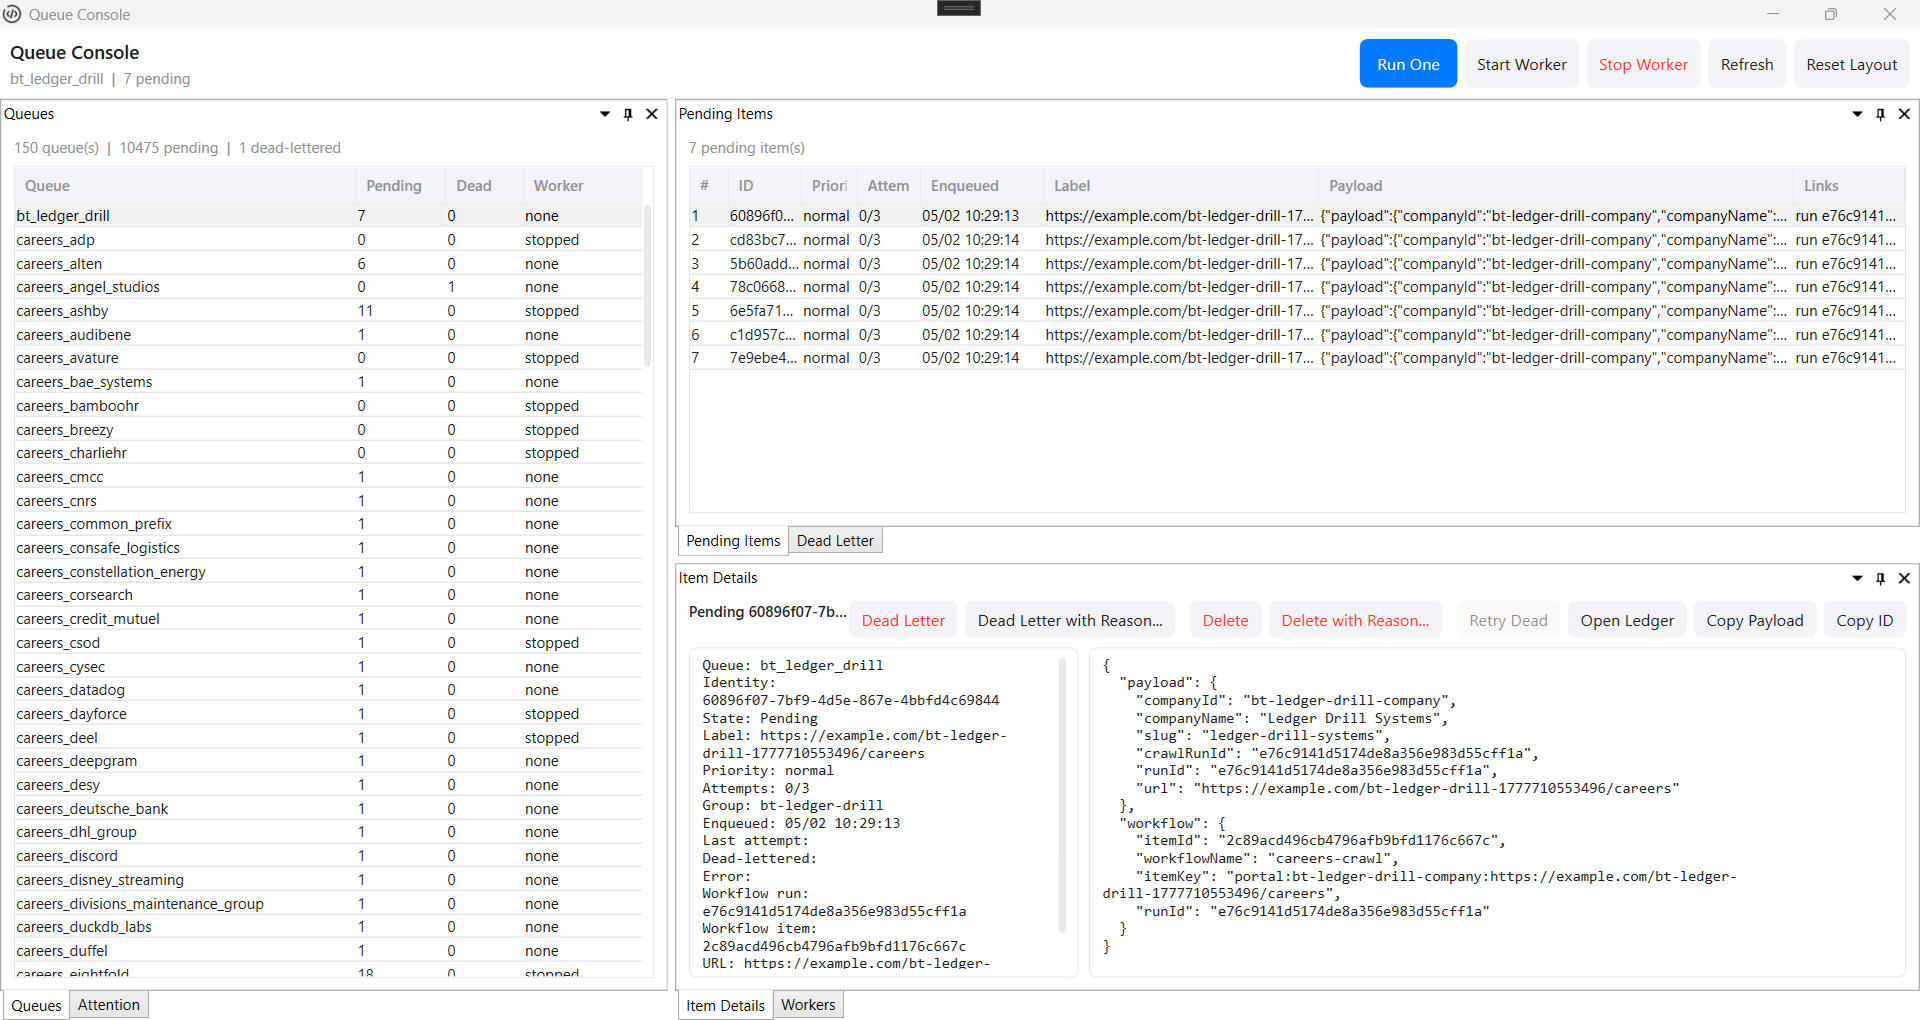Click the drag handle at title bar center
Image resolution: width=1920 pixels, height=1020 pixels.
click(x=959, y=8)
